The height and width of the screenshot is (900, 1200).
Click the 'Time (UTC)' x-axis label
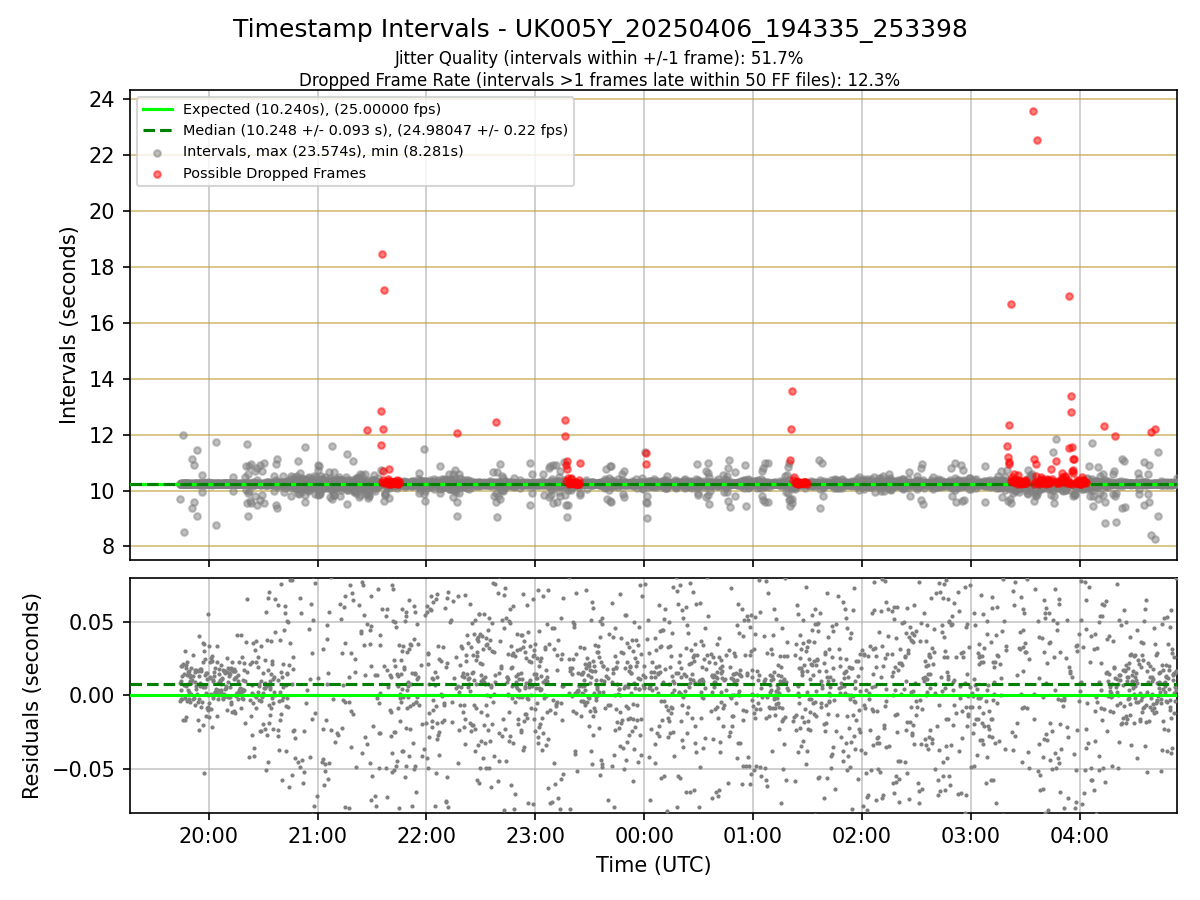tap(653, 865)
